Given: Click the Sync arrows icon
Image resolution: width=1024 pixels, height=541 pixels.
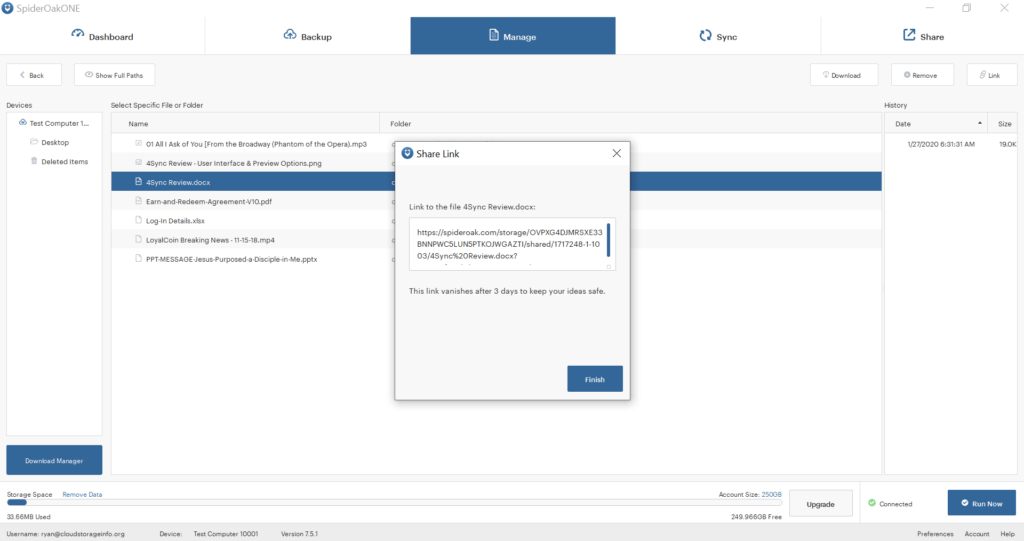Looking at the screenshot, I should point(705,35).
